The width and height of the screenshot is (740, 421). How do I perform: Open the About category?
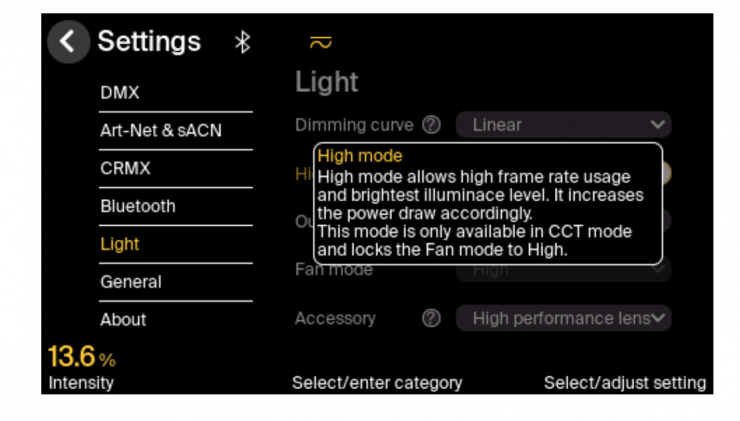pos(123,320)
